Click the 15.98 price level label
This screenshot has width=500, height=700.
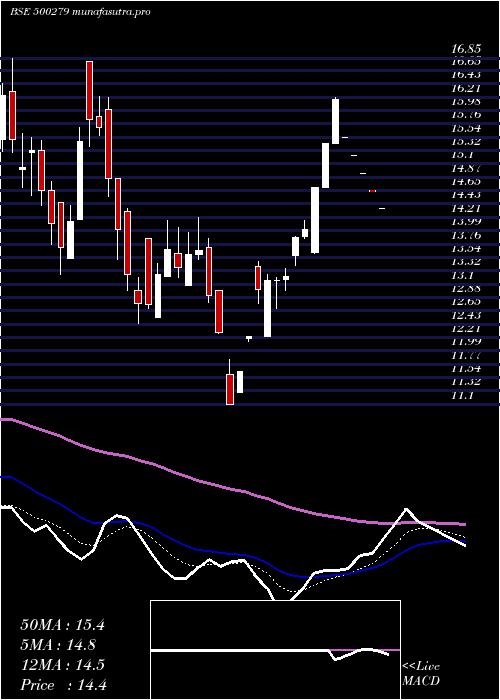pyautogui.click(x=466, y=101)
